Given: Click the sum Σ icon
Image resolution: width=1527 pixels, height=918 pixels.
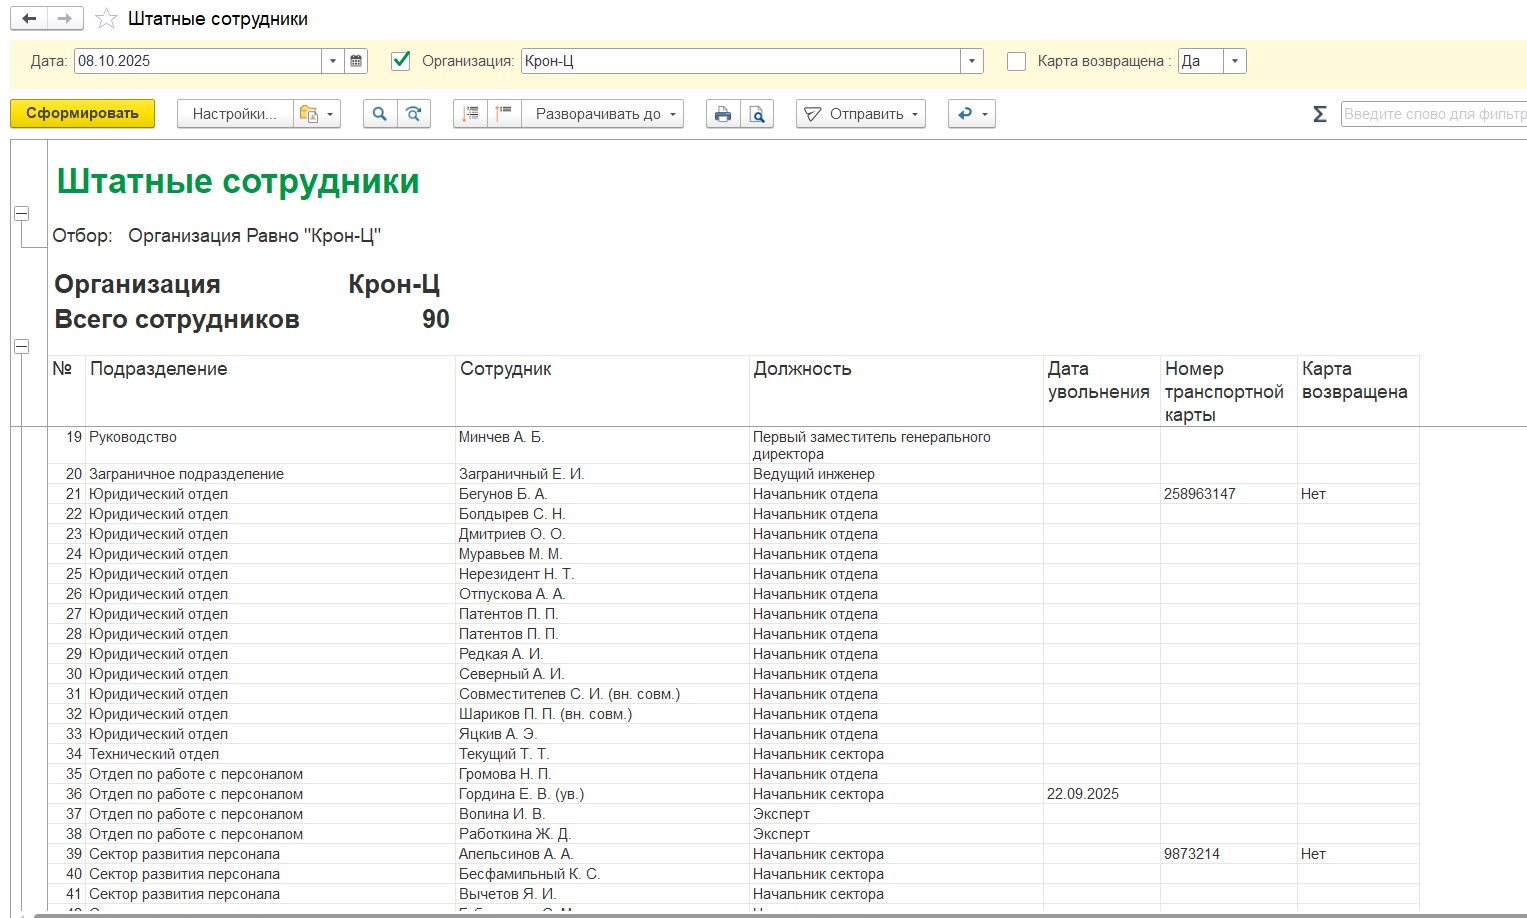Looking at the screenshot, I should [1319, 114].
